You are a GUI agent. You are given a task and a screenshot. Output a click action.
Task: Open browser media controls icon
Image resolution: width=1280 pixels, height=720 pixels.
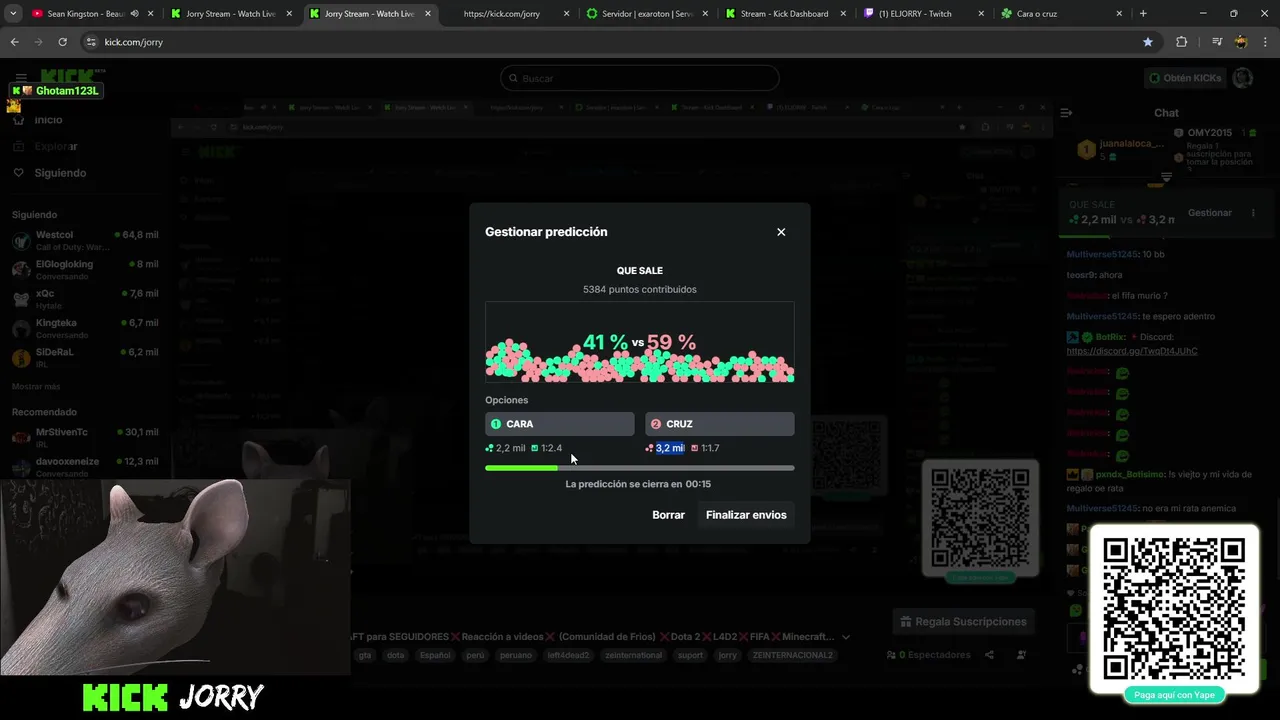coord(1216,42)
